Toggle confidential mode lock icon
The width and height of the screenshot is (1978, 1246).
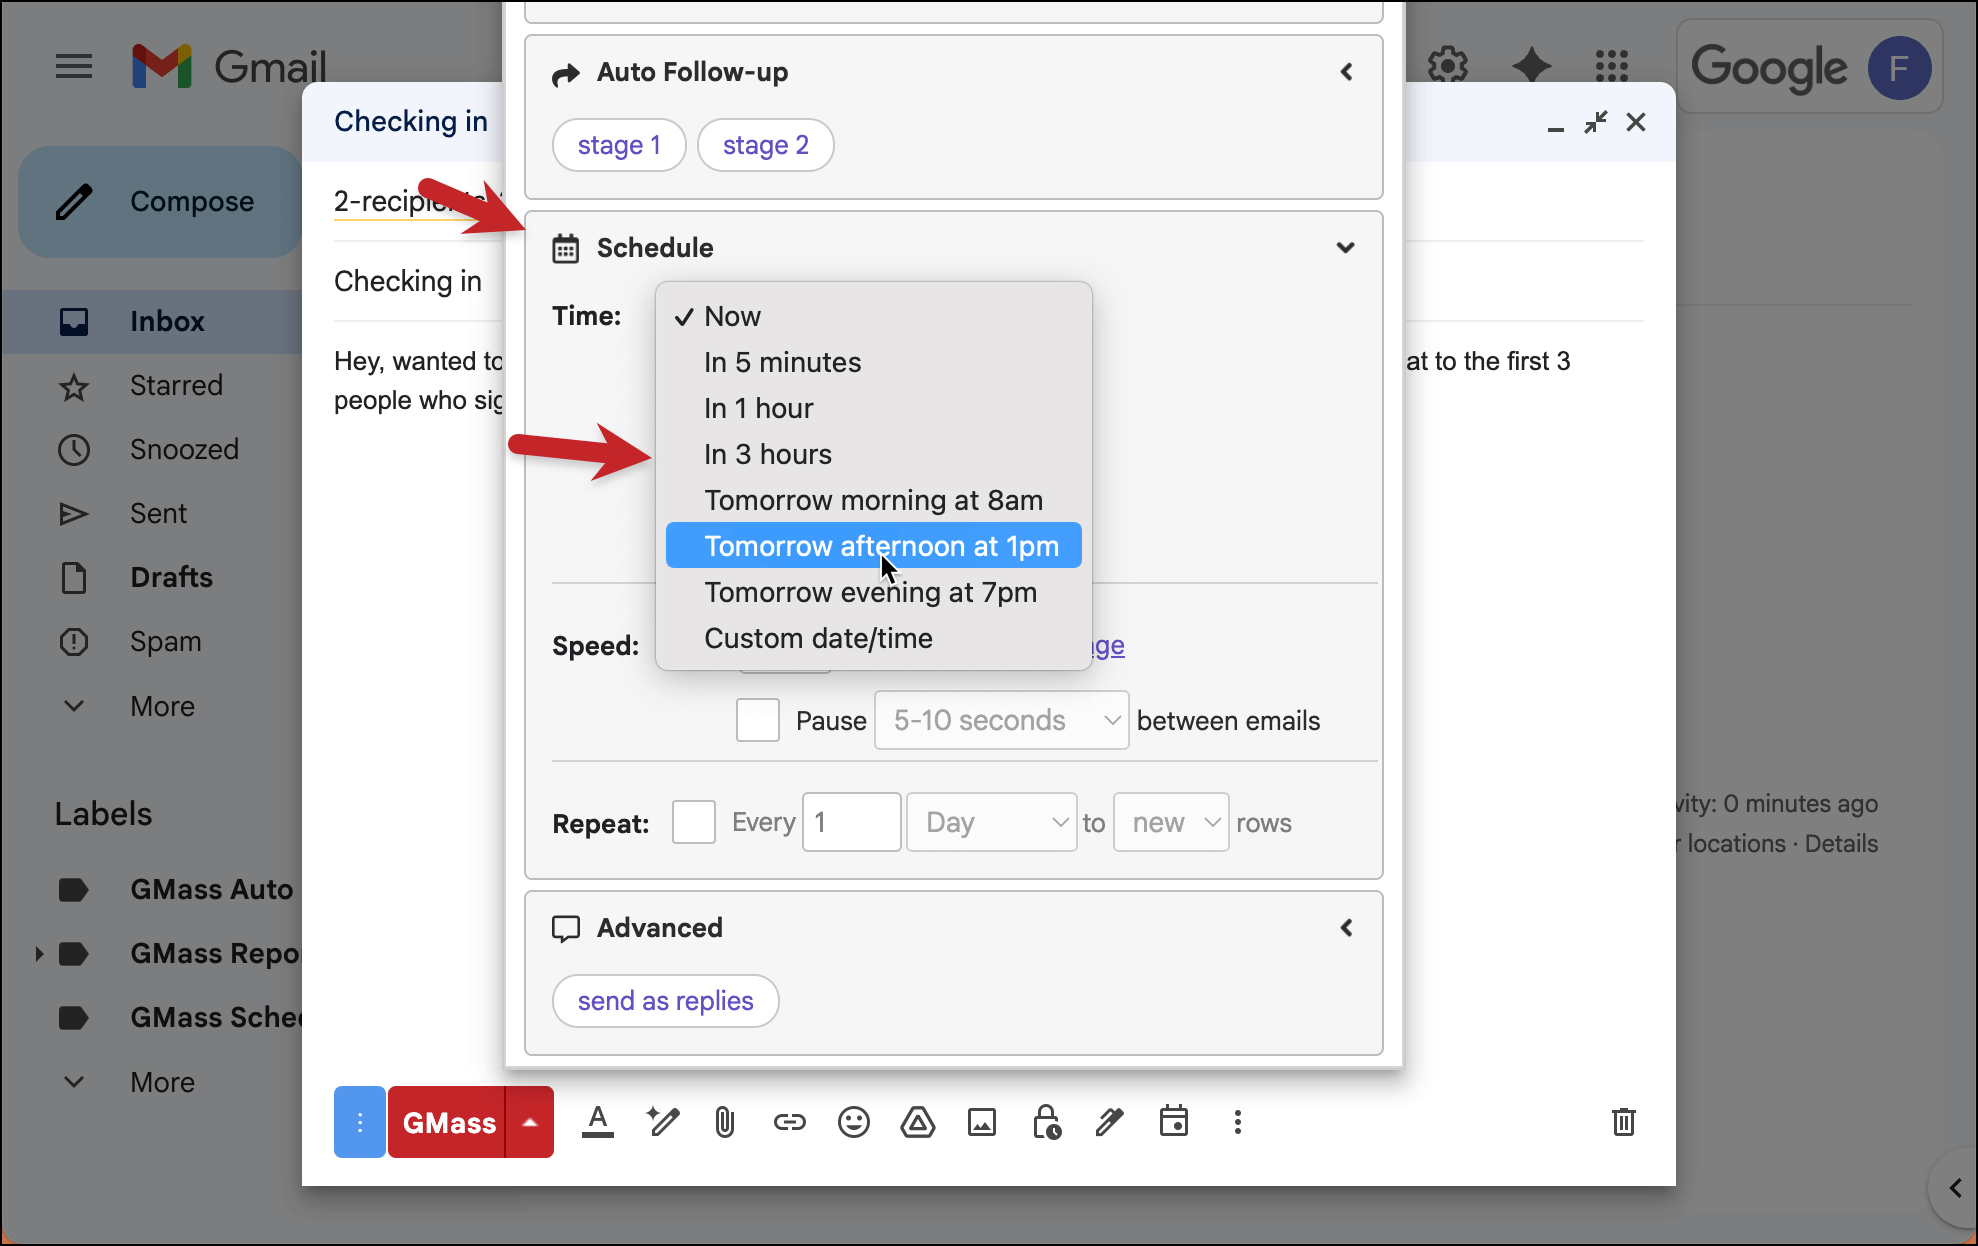click(x=1046, y=1122)
